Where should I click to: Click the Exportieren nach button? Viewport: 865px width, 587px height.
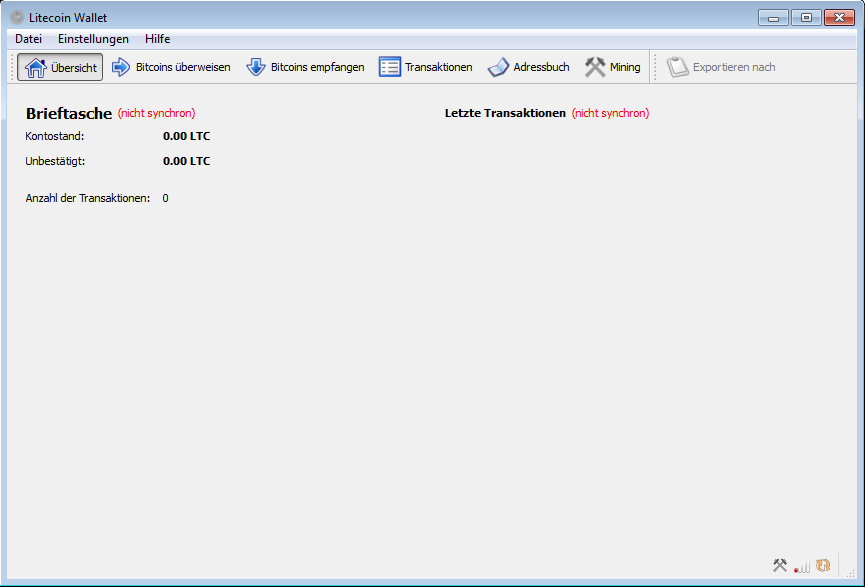coord(721,67)
